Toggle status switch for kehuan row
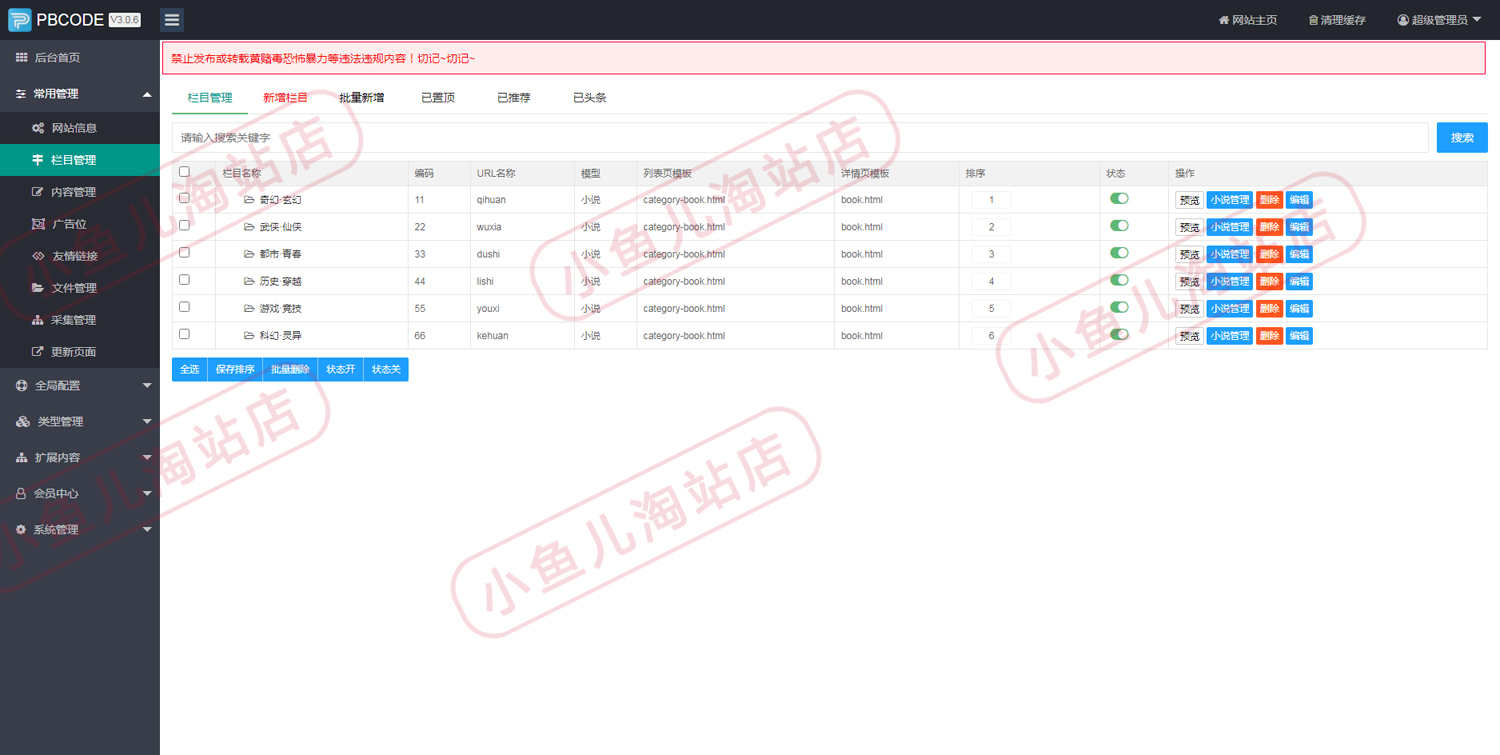 (x=1119, y=334)
